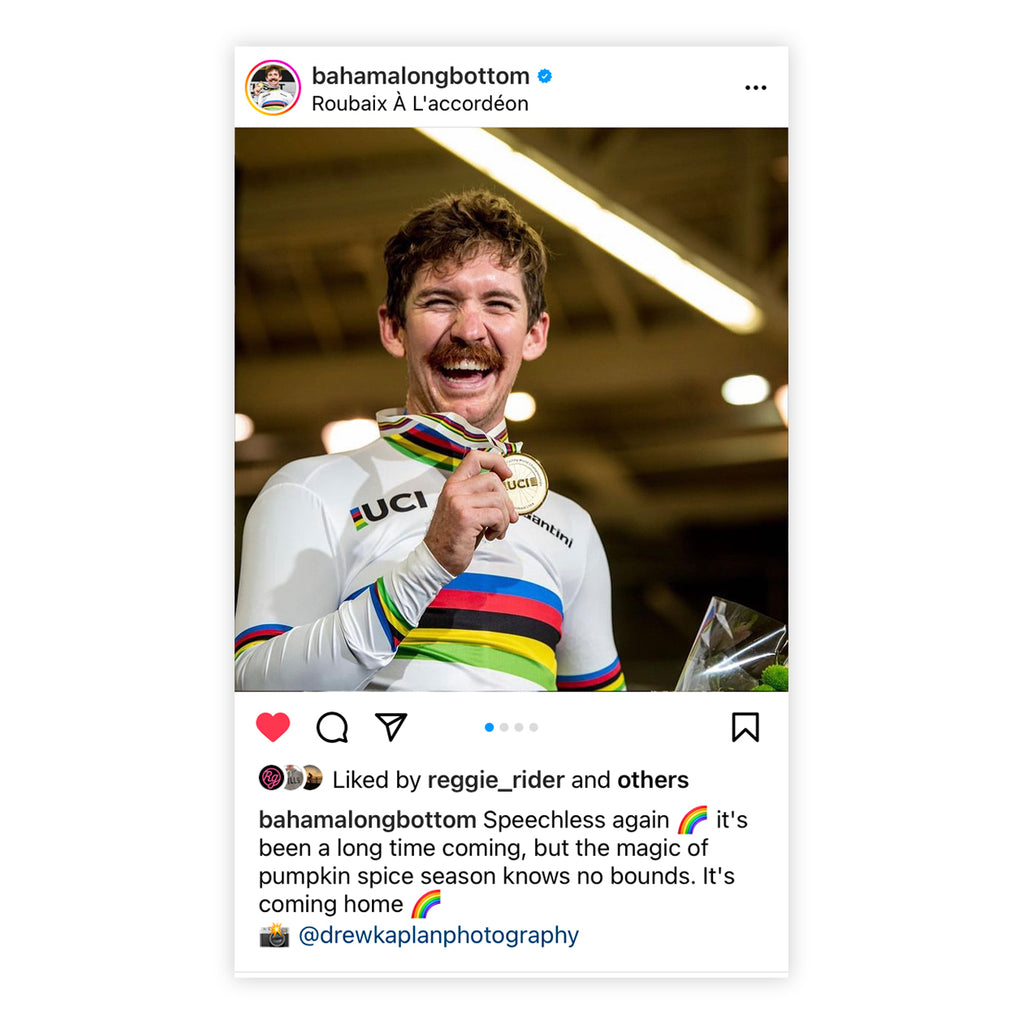Click the blue verified badge

(545, 76)
